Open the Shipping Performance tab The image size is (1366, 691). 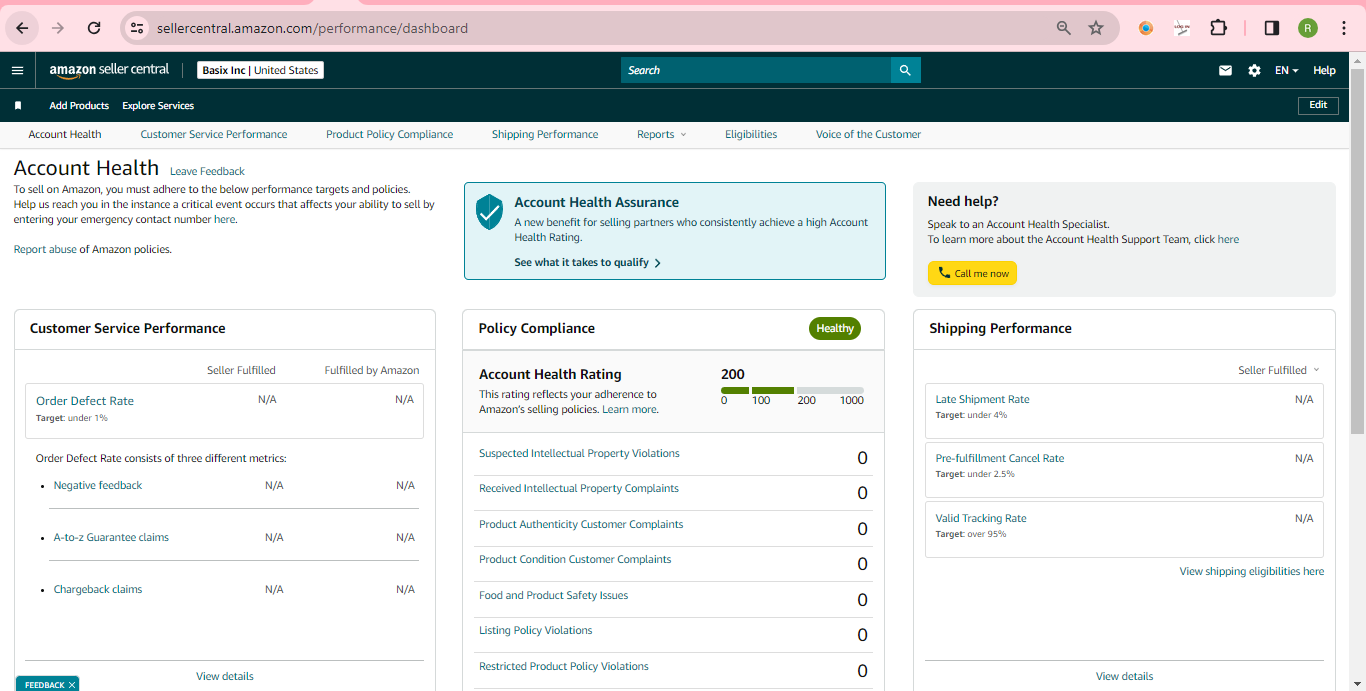[545, 134]
